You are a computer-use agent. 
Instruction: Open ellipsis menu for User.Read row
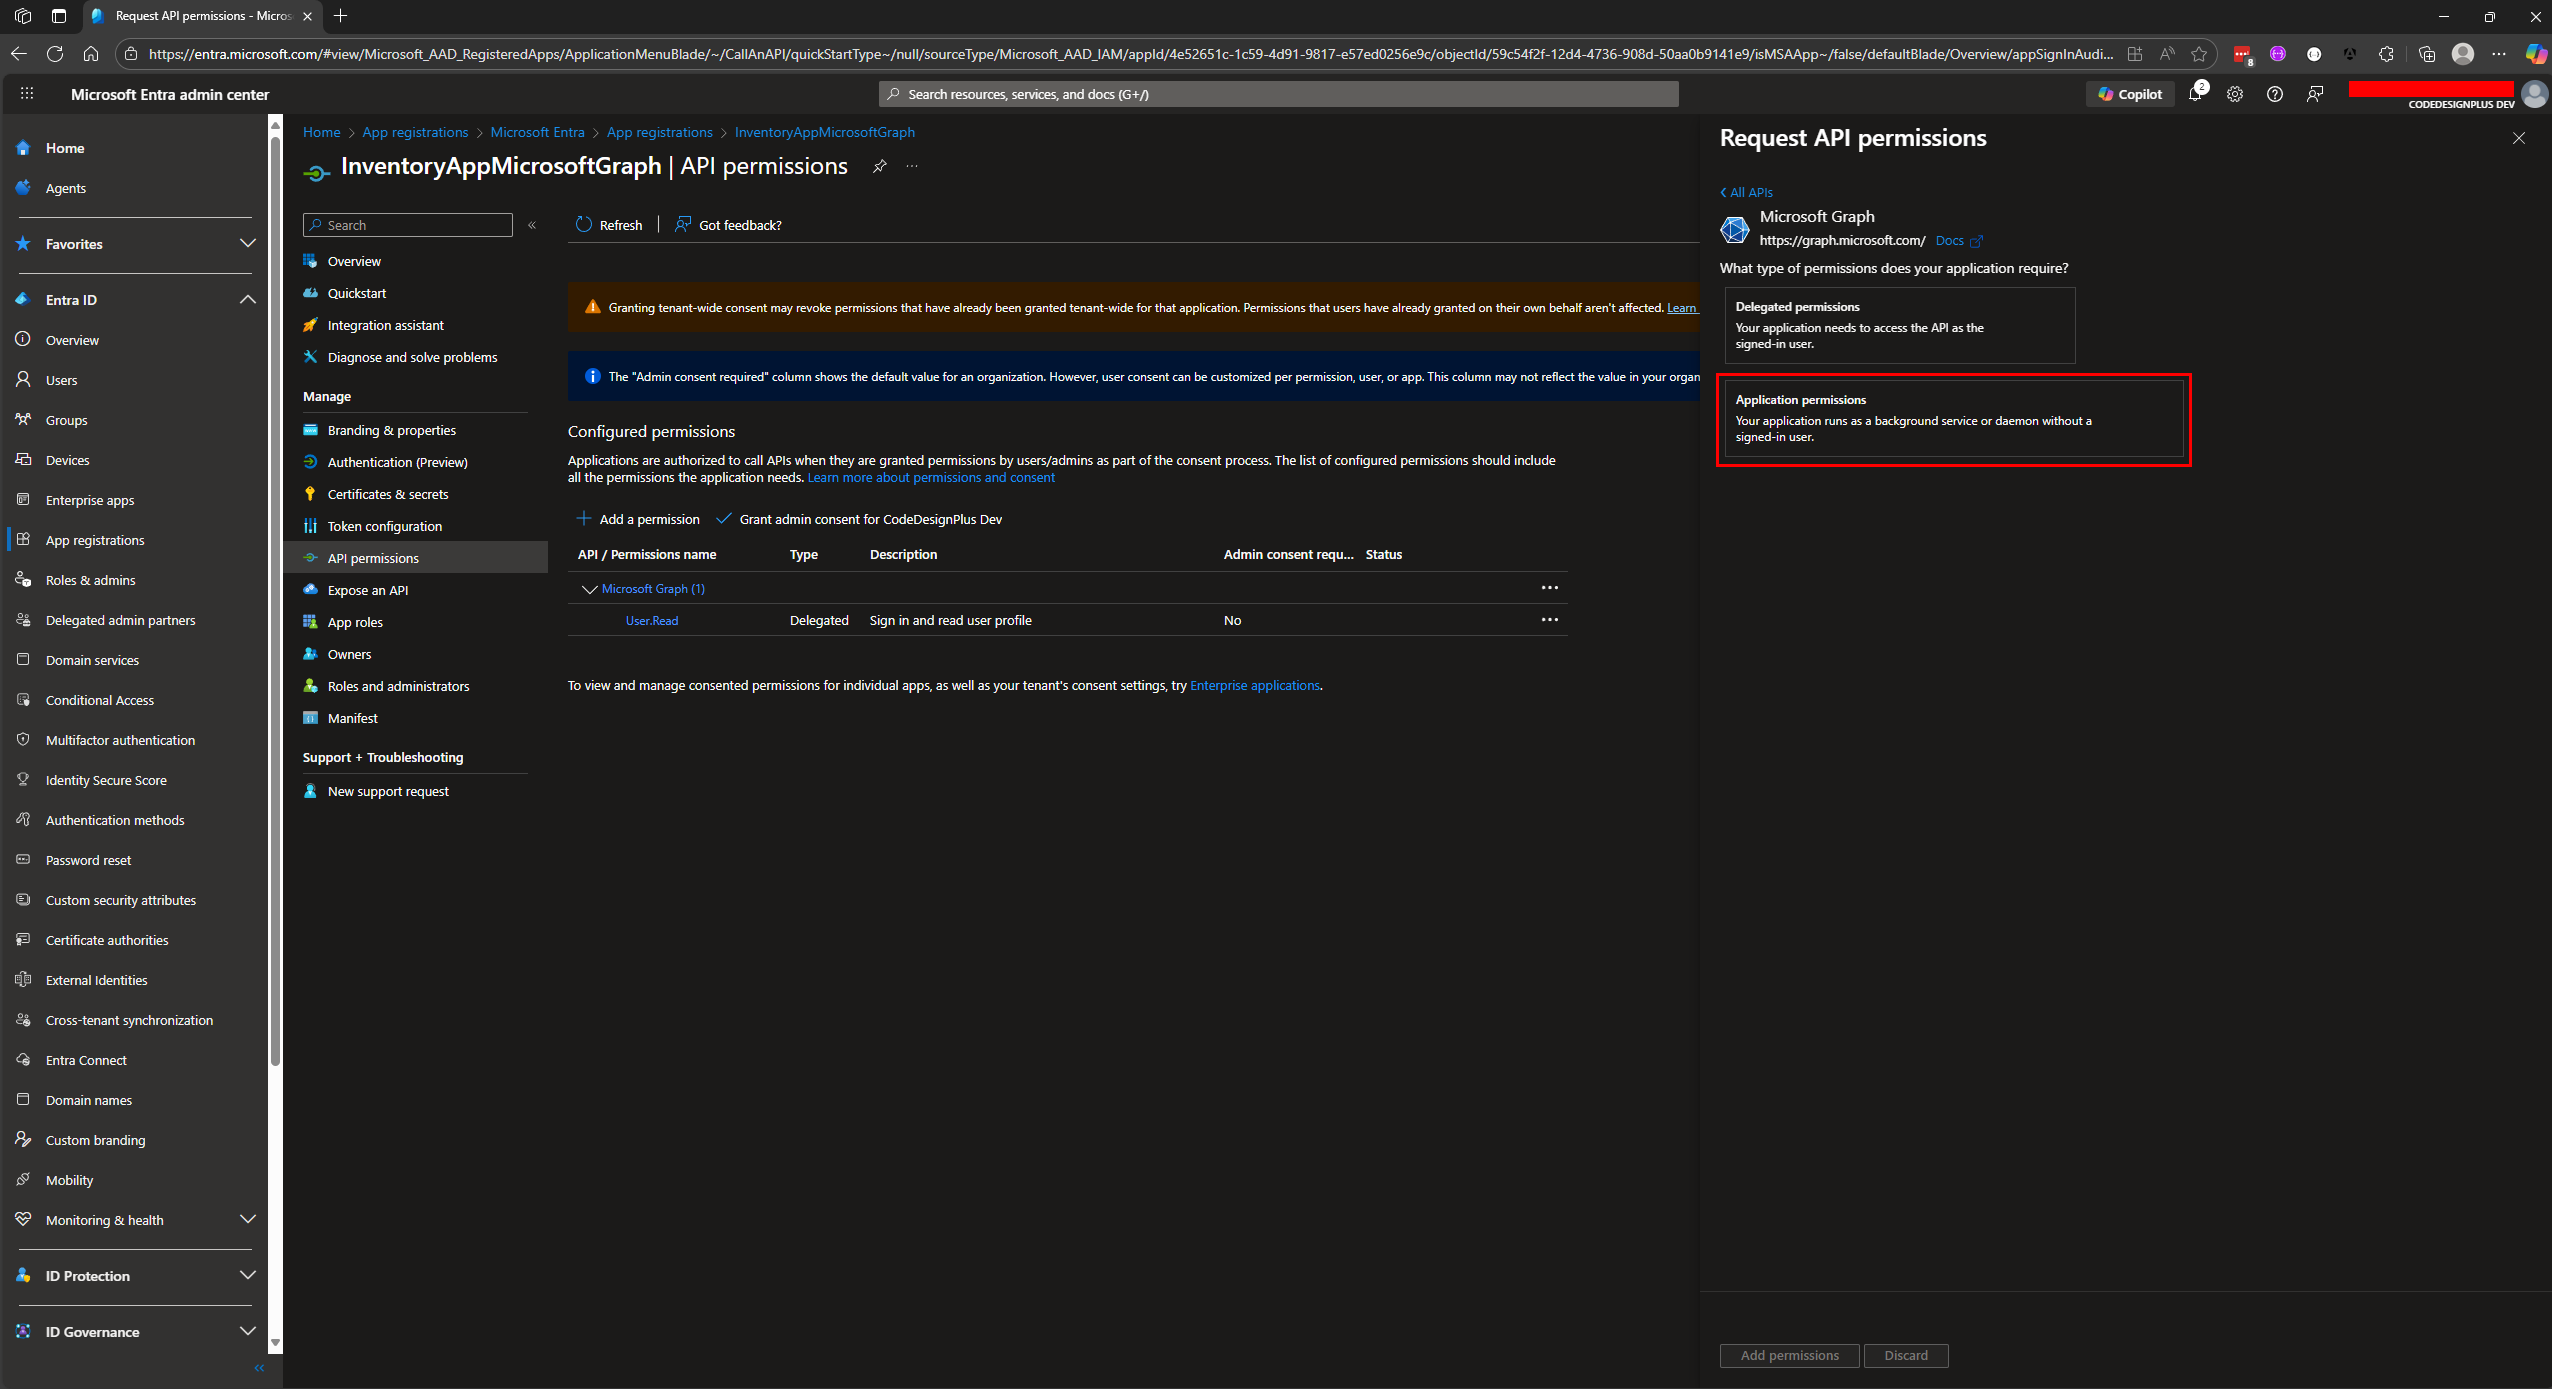[x=1549, y=620]
